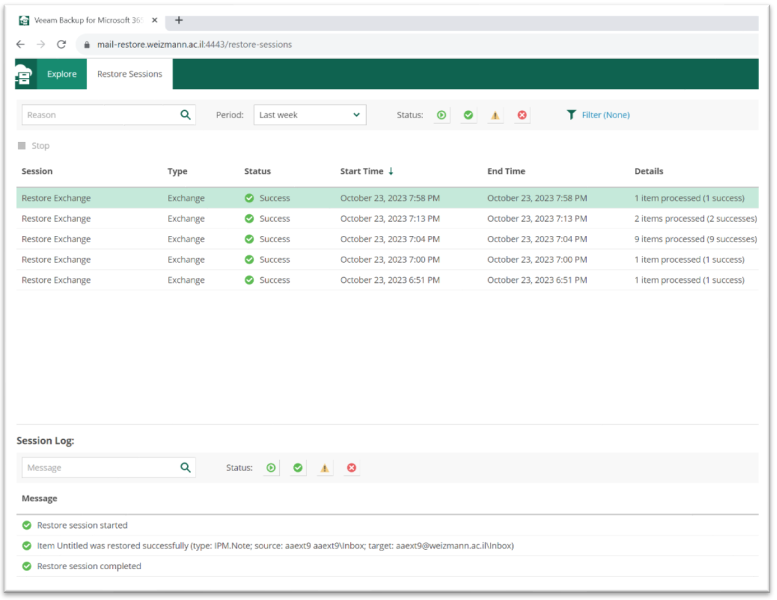Toggle the error status filter in Session Log
Screen dimensions: 777x600
(x=351, y=467)
